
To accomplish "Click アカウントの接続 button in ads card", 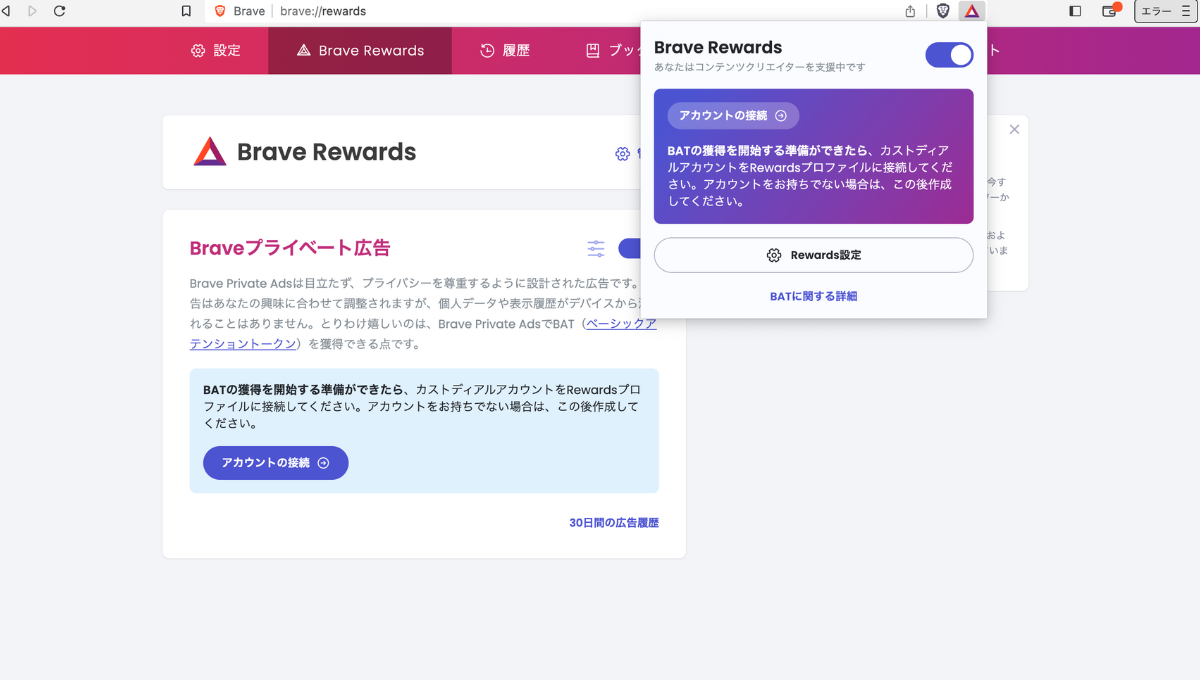I will click(x=275, y=463).
